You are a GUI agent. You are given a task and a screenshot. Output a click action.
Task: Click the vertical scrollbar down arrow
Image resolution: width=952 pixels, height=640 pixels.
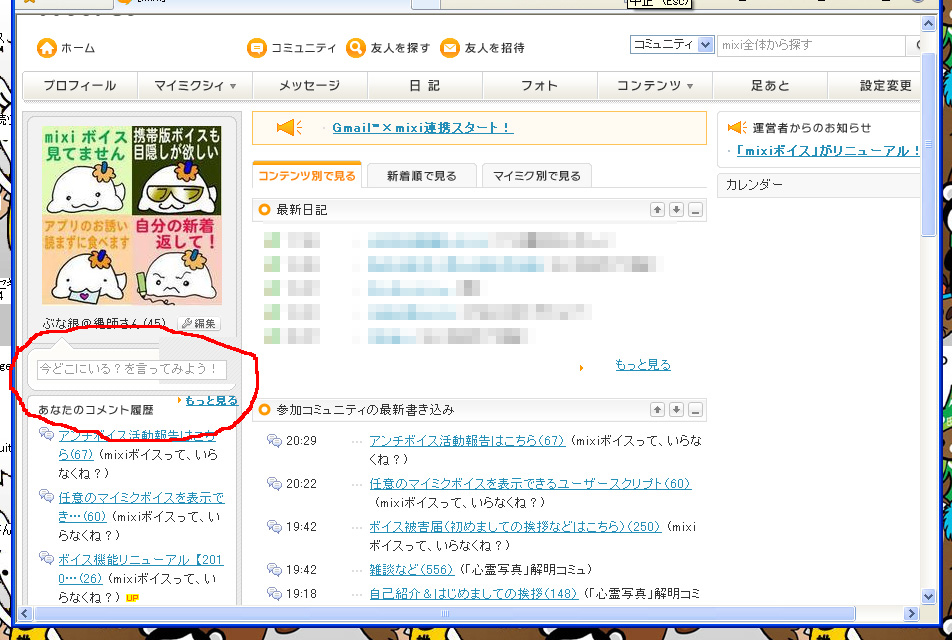pos(928,596)
